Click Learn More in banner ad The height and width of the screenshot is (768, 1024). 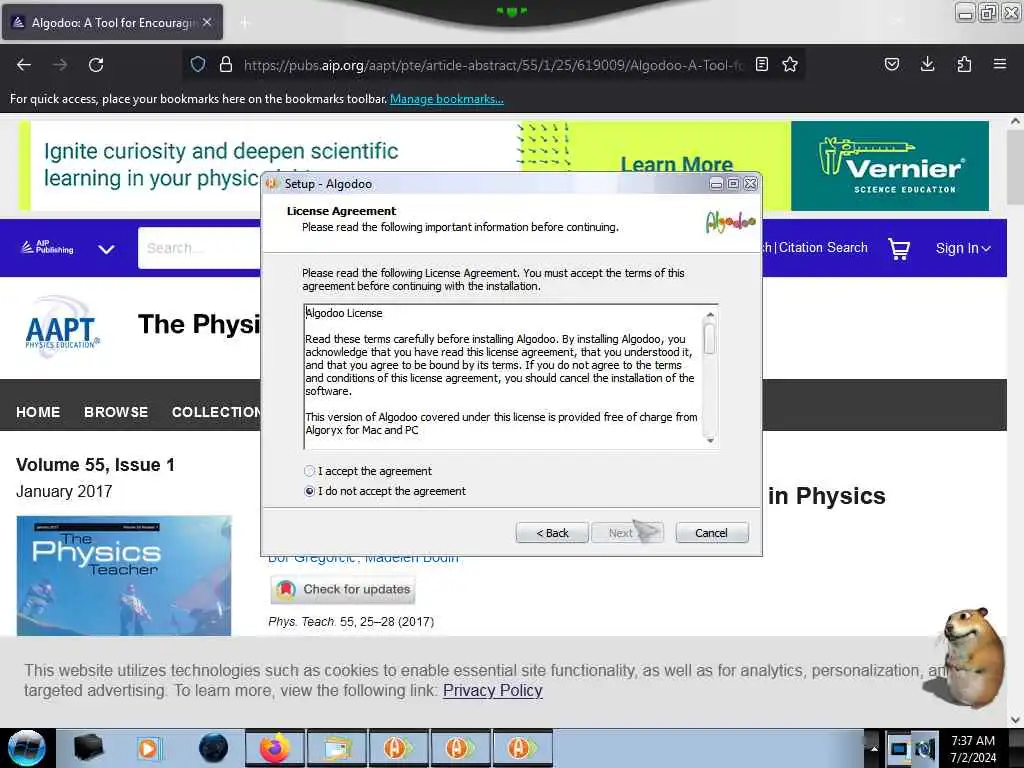pyautogui.click(x=677, y=164)
